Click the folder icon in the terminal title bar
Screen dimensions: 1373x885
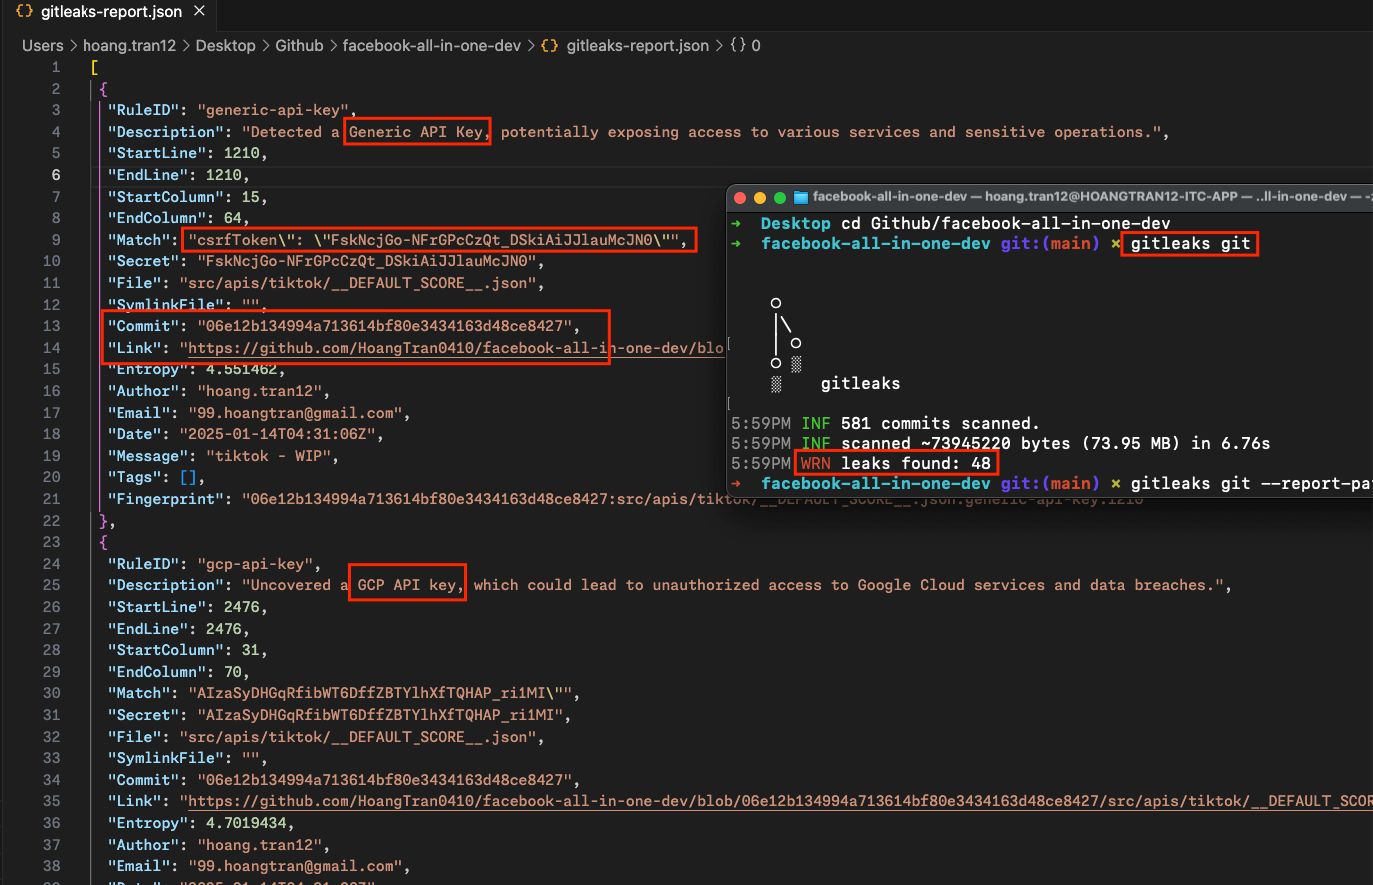click(x=800, y=197)
